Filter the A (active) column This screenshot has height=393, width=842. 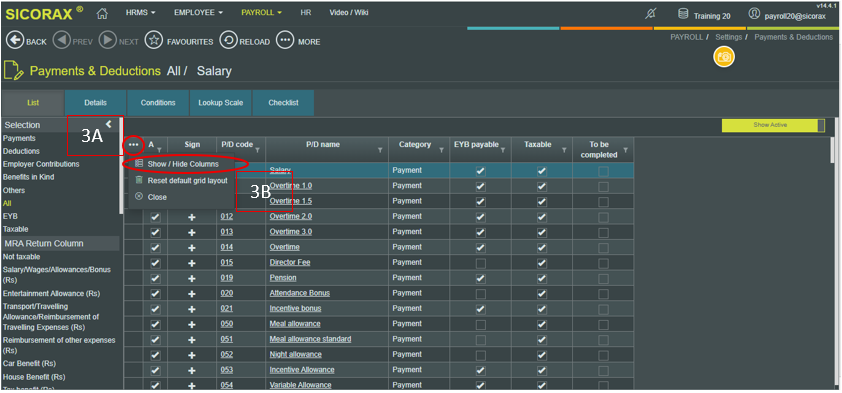pyautogui.click(x=159, y=151)
